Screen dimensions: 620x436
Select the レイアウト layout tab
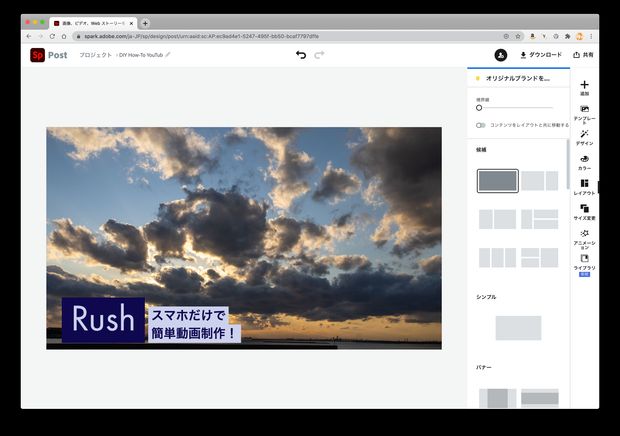tap(584, 187)
